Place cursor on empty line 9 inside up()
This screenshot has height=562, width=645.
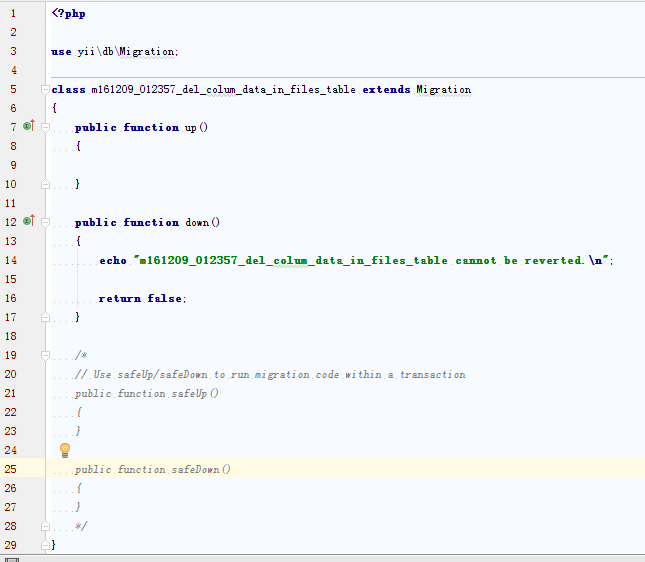pyautogui.click(x=346, y=165)
